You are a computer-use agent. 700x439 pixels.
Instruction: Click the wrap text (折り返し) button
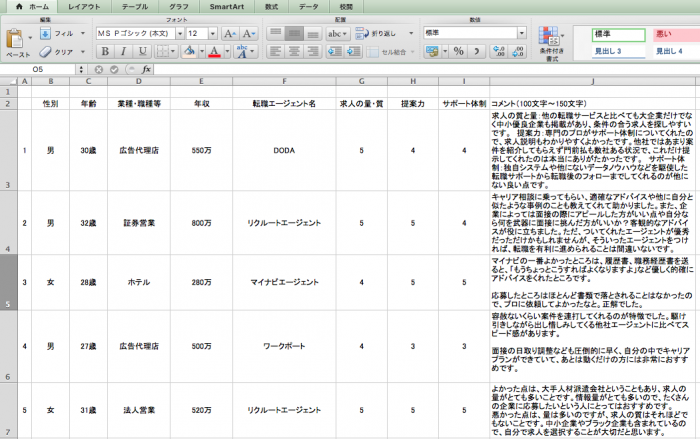(376, 33)
